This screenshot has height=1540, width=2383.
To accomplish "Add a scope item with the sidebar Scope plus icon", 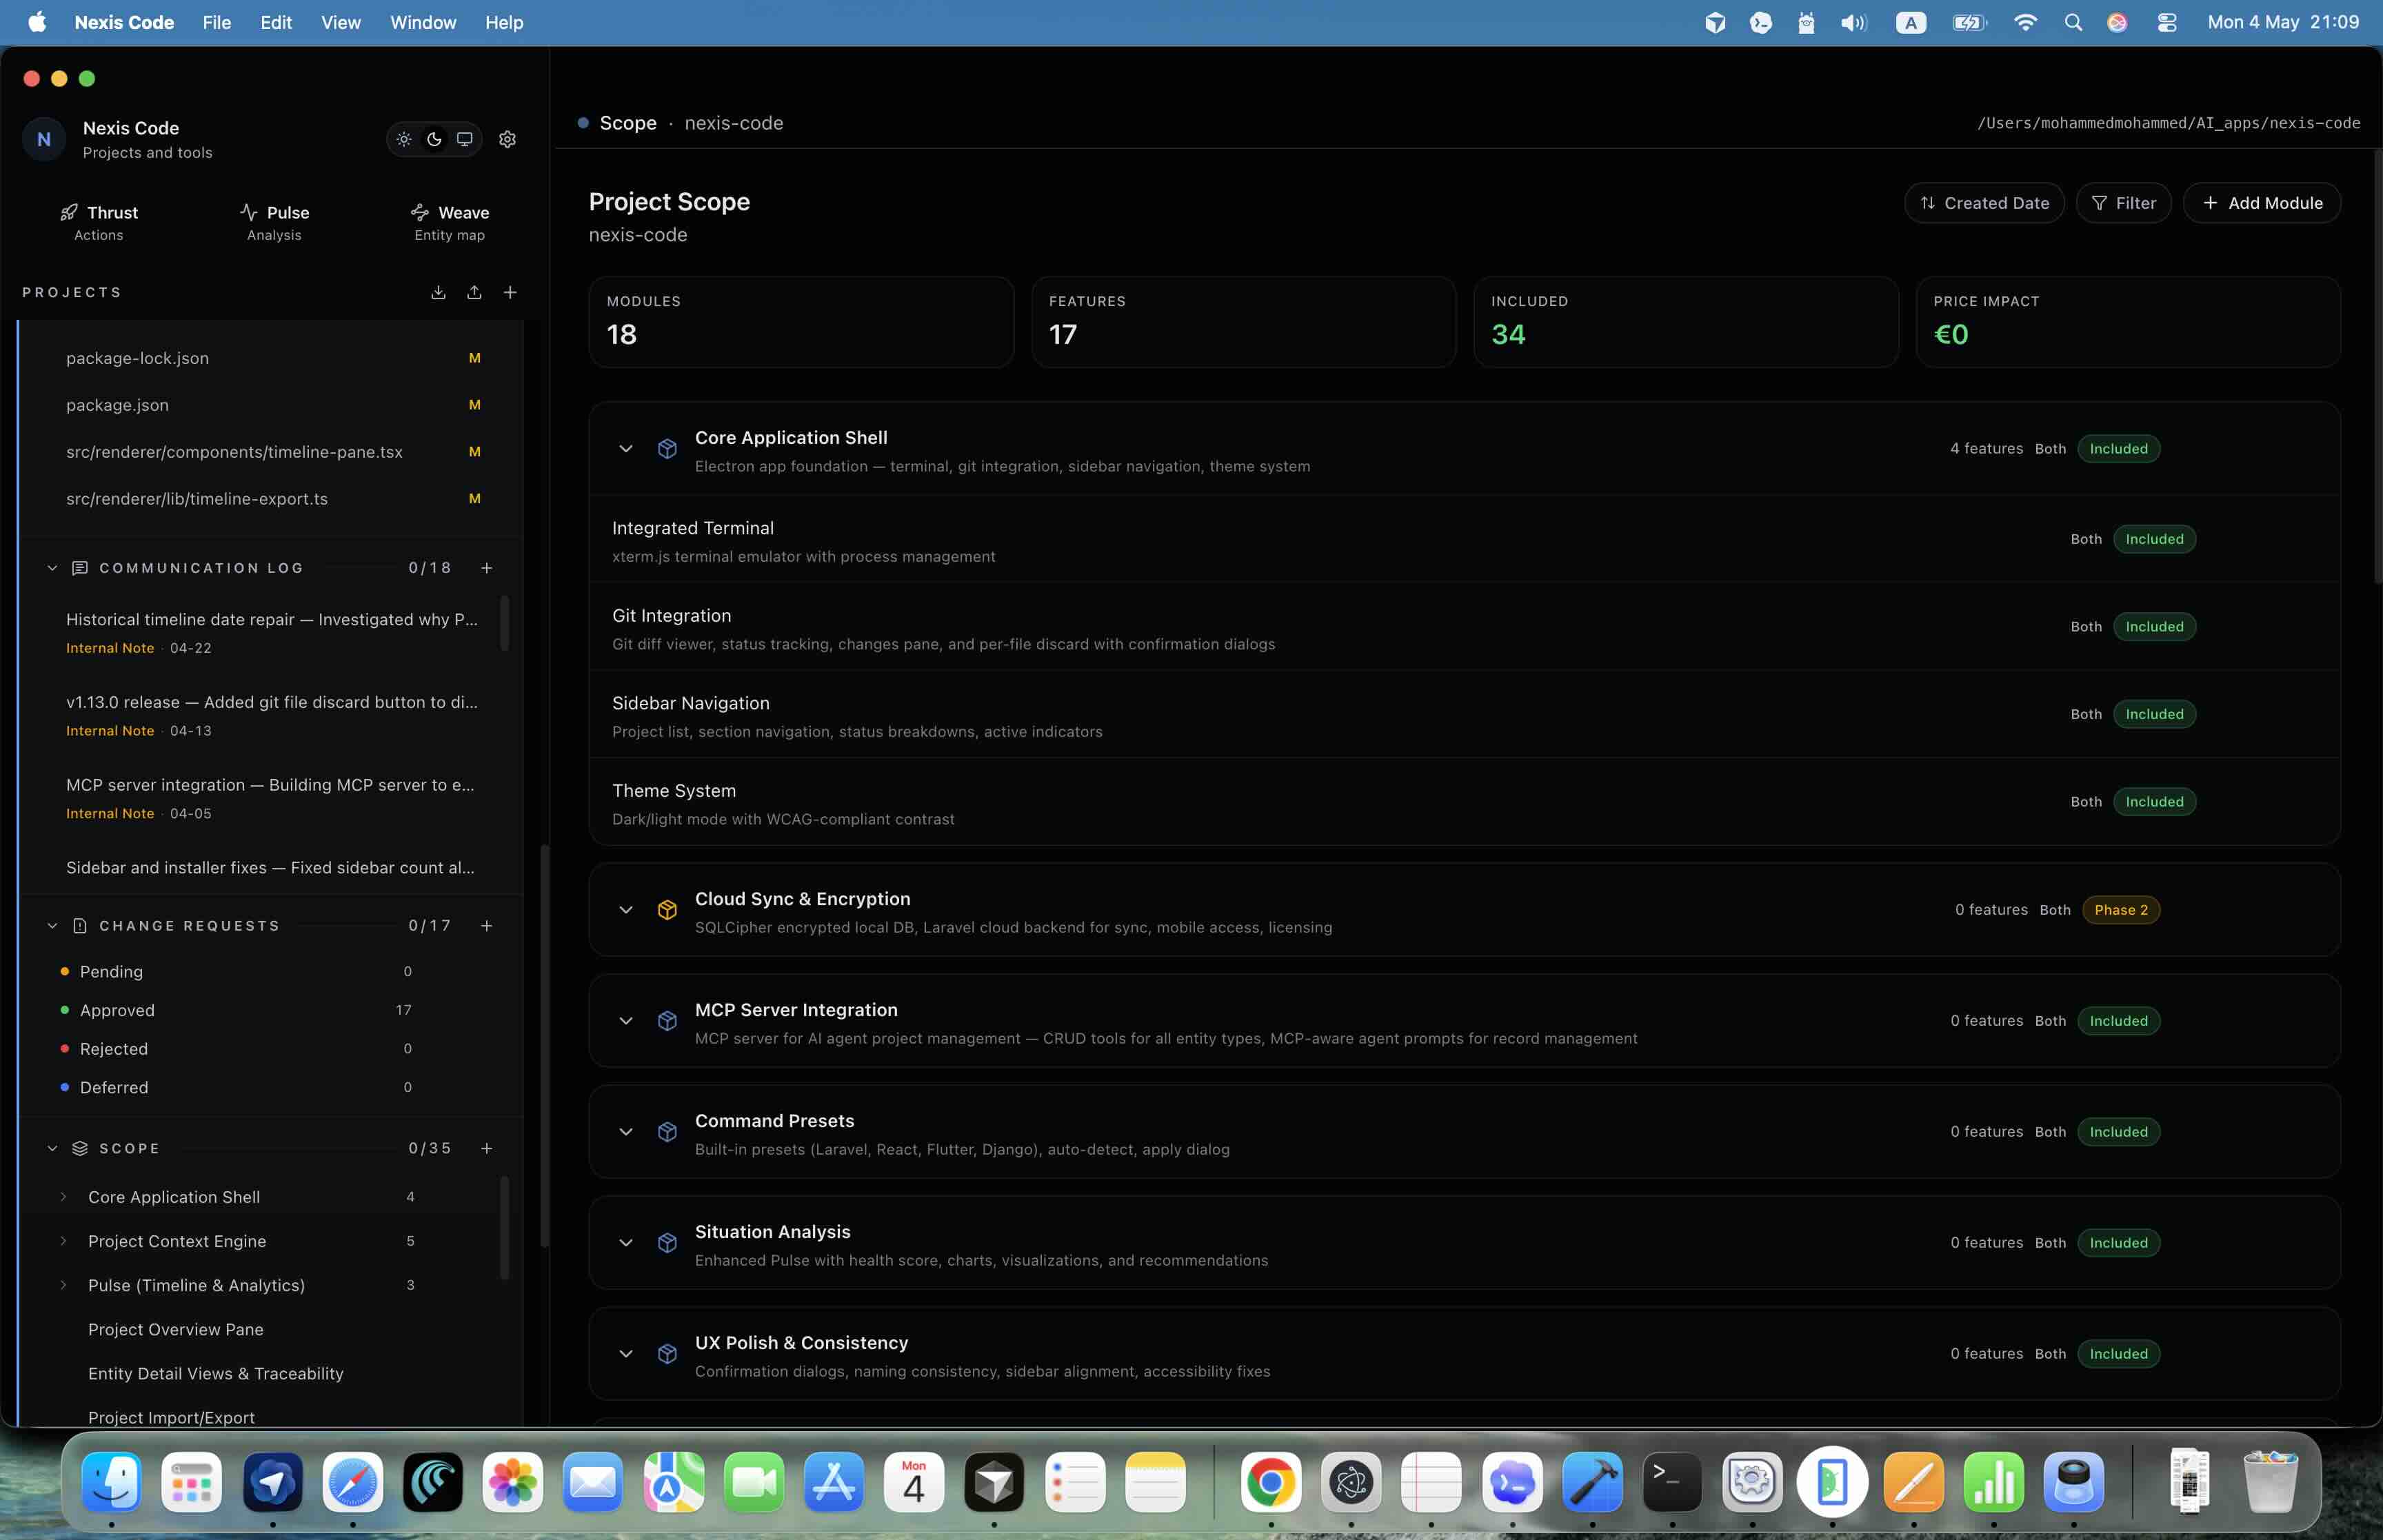I will click(487, 1148).
